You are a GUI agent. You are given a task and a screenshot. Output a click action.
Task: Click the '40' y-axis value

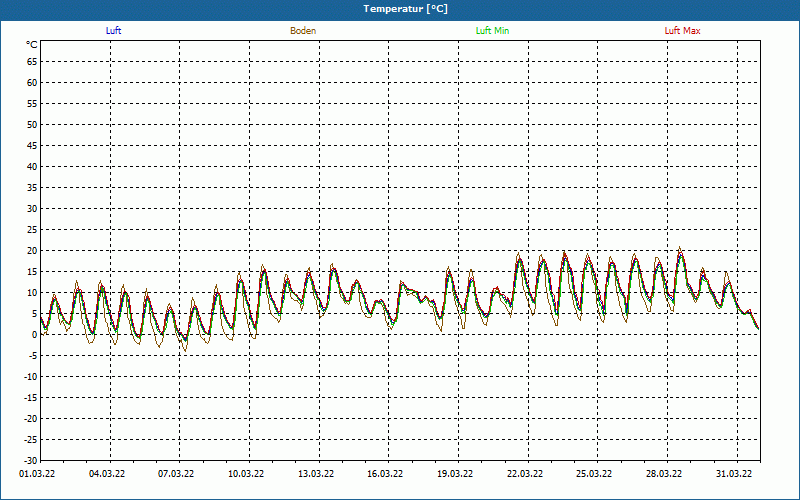[x=32, y=167]
